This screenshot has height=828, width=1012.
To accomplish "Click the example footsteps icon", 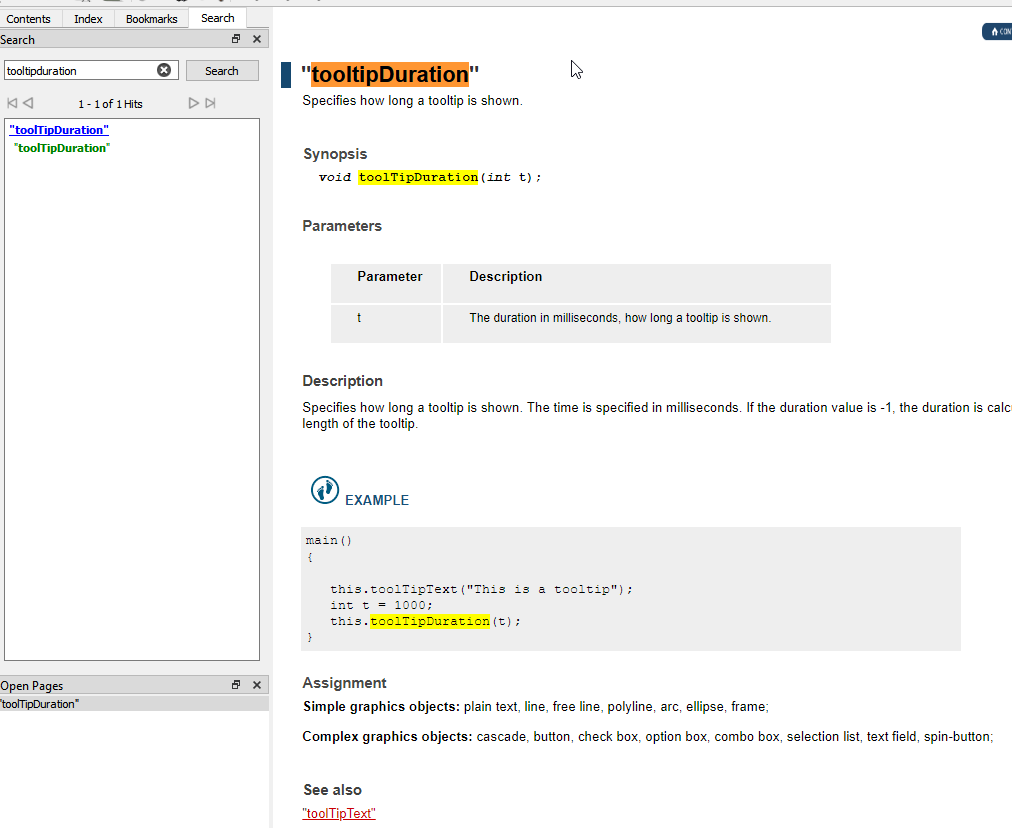I will click(324, 490).
